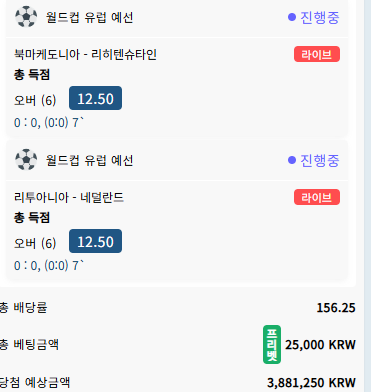The height and width of the screenshot is (392, 371).
Task: Open 북마케도니아 - 리히텐슈타인 match details
Action: (85, 54)
